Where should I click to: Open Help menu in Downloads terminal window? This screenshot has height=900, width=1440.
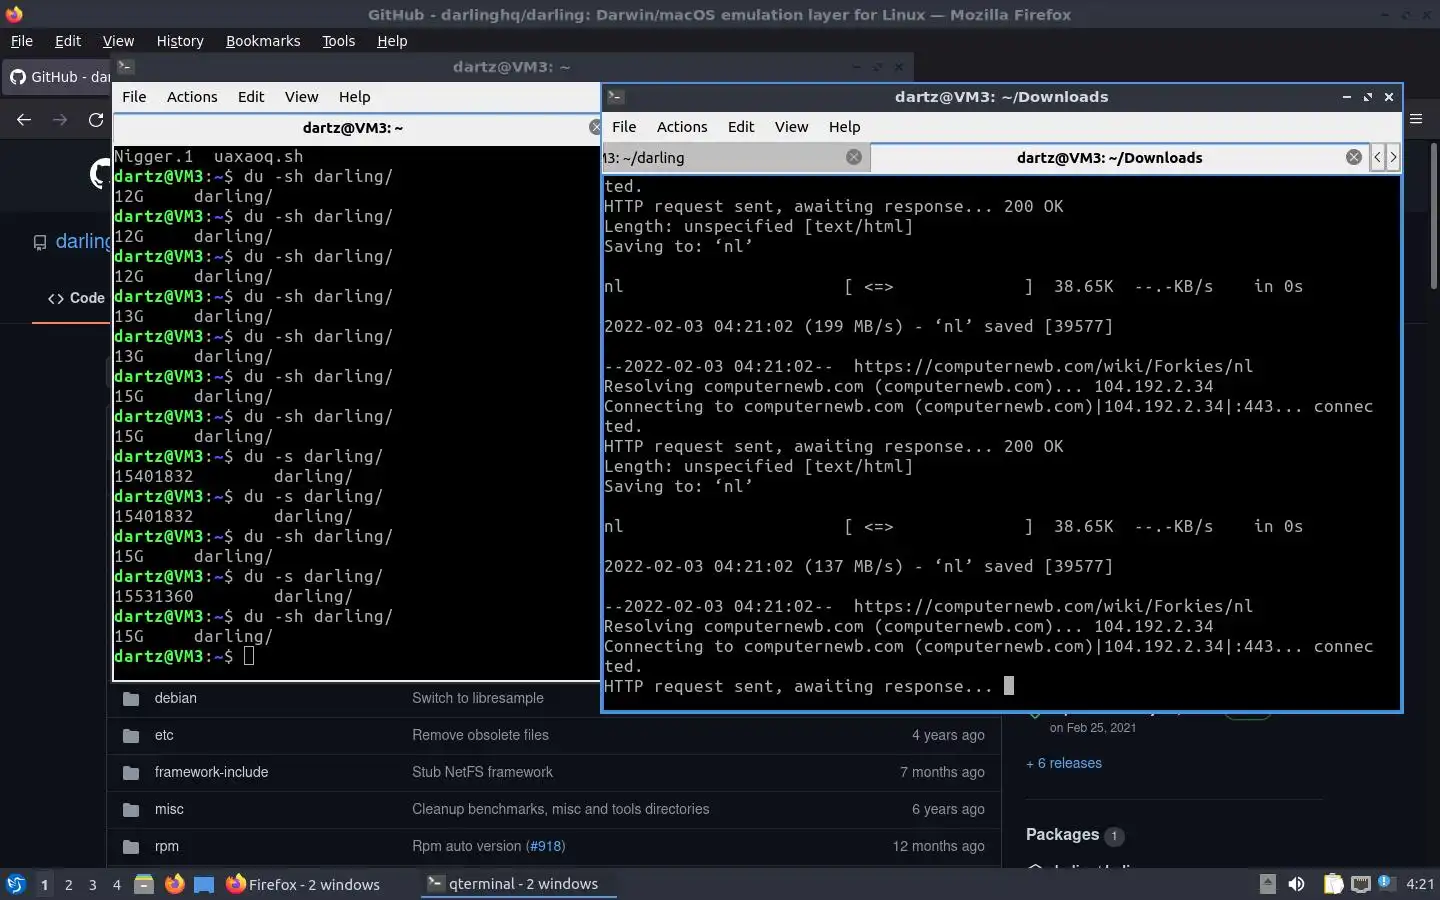tap(844, 127)
